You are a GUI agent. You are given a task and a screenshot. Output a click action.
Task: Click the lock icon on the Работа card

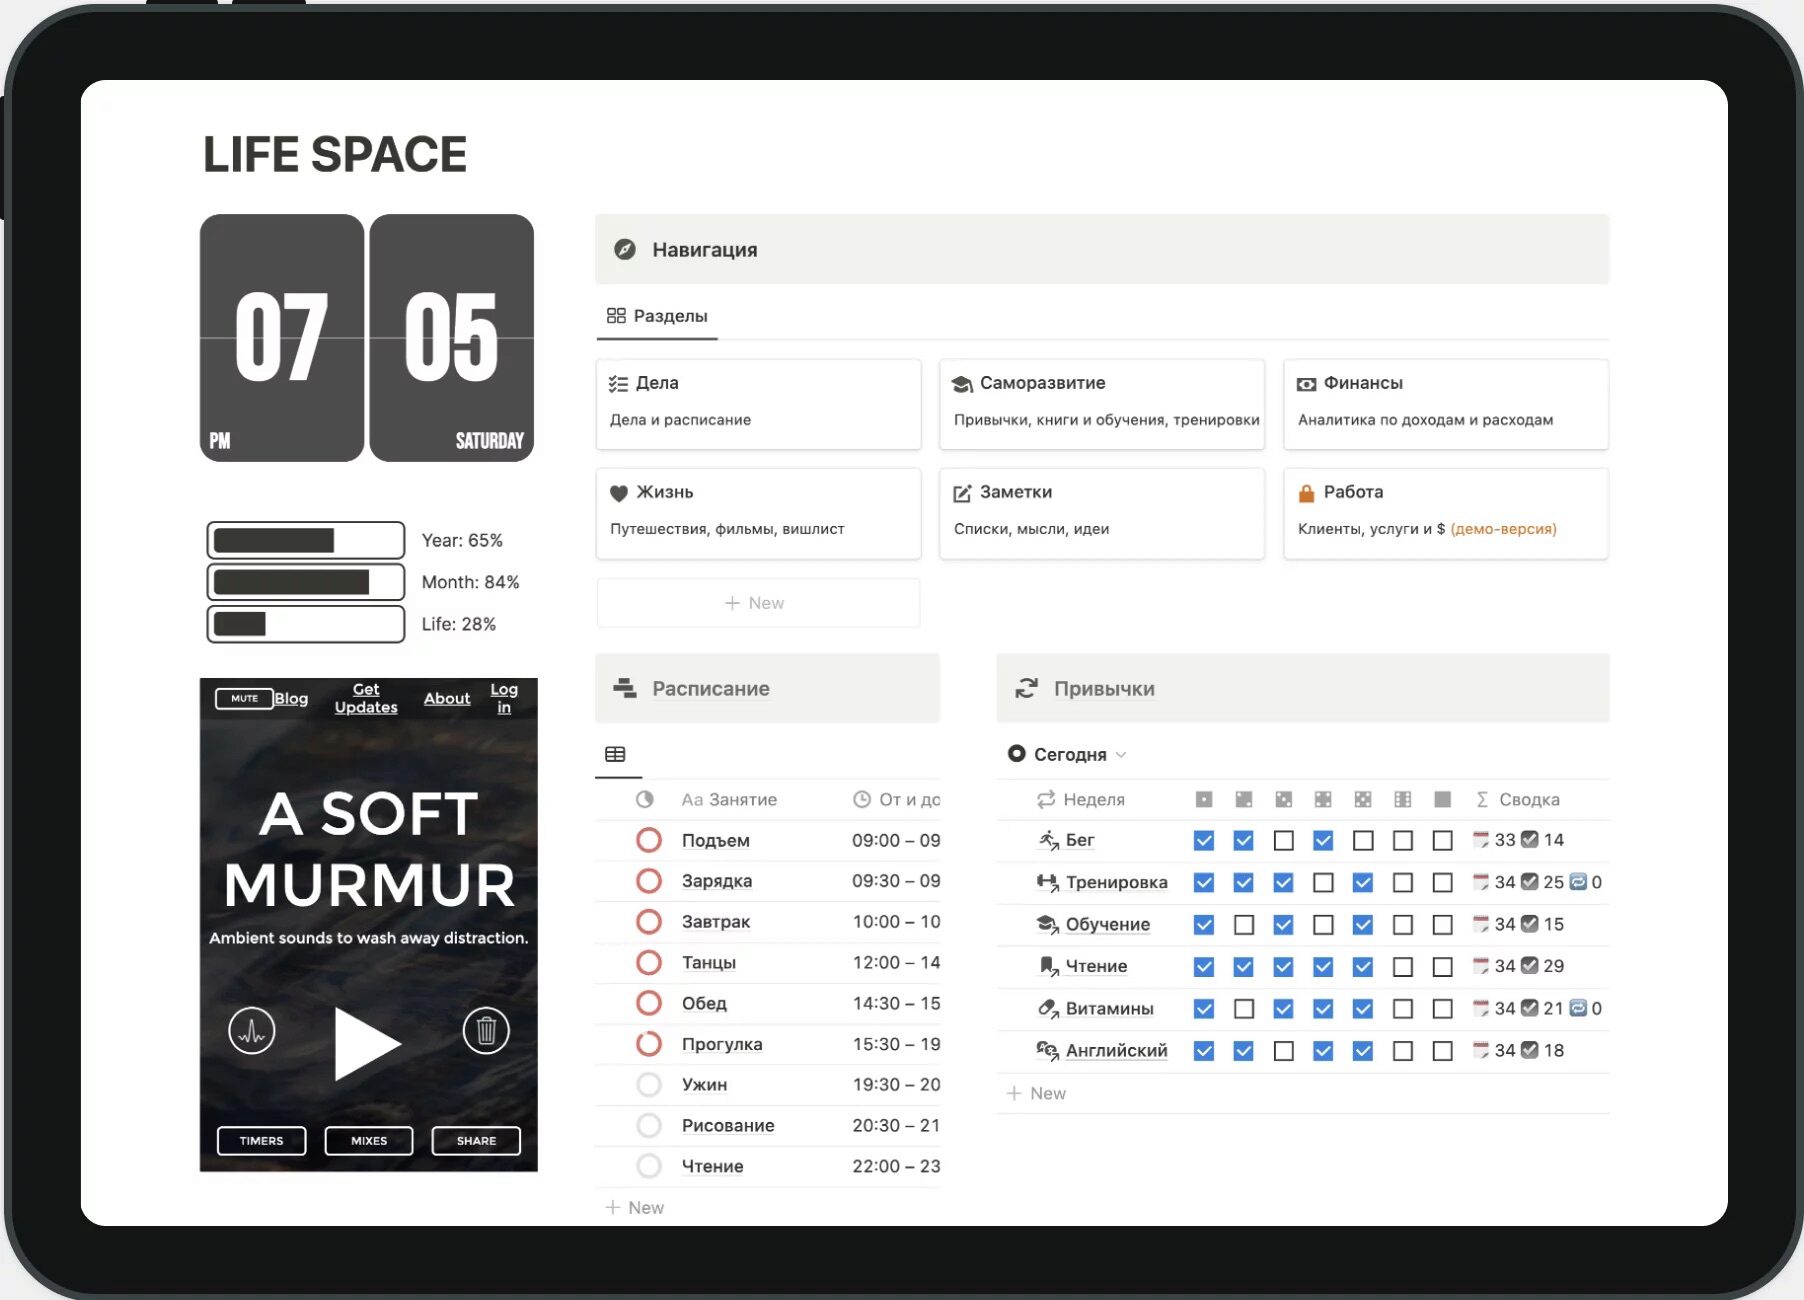(1305, 492)
